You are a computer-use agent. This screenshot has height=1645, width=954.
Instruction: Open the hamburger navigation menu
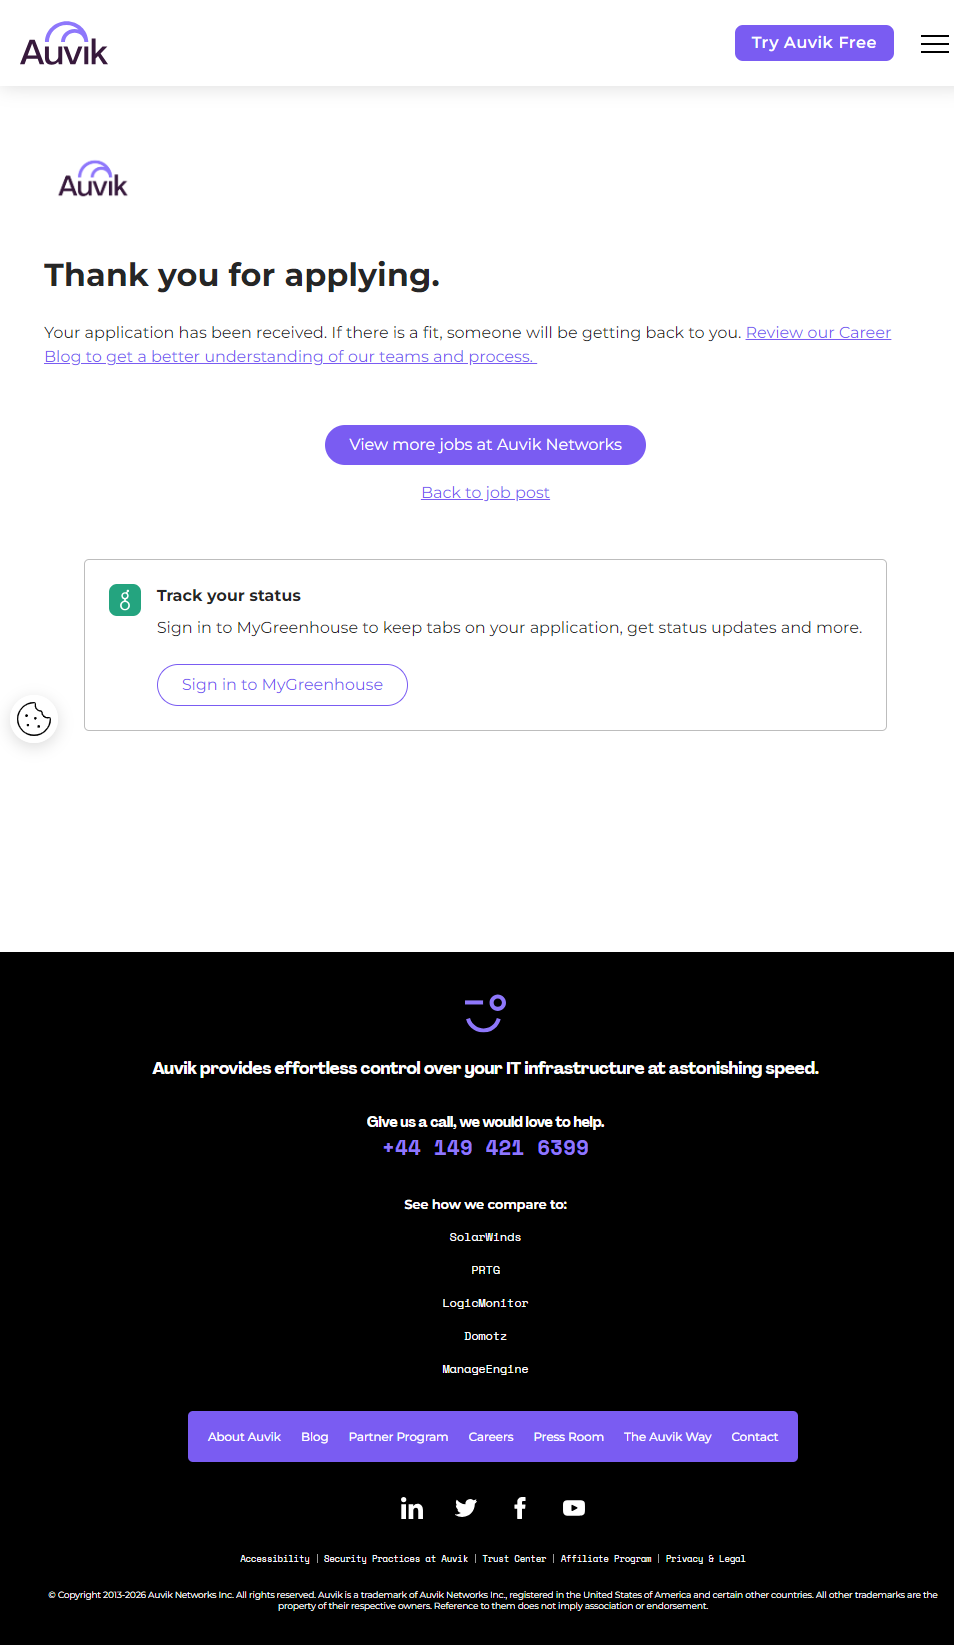934,44
